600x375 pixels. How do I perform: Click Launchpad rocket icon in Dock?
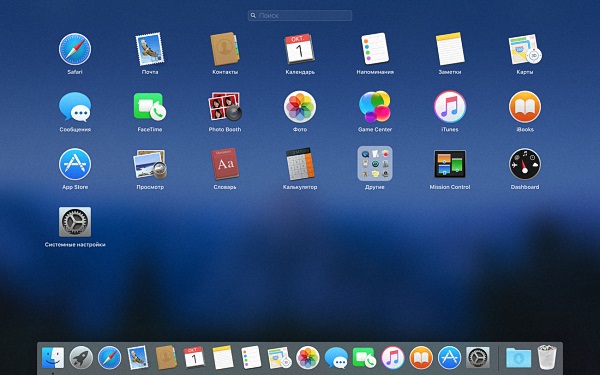pos(81,358)
